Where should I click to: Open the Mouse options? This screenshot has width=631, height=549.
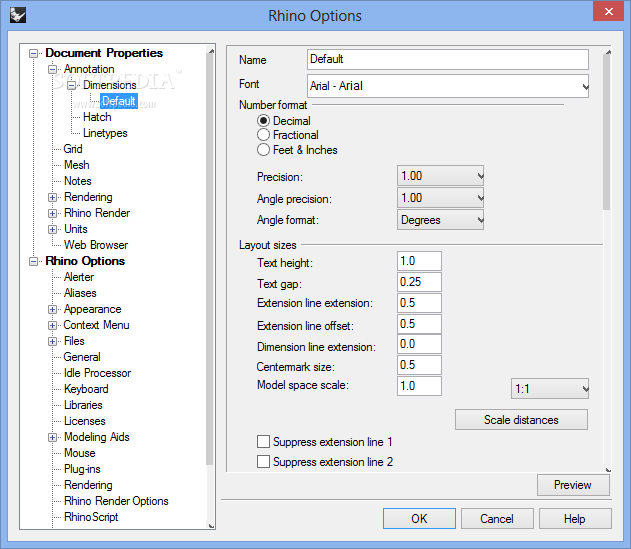[x=80, y=453]
